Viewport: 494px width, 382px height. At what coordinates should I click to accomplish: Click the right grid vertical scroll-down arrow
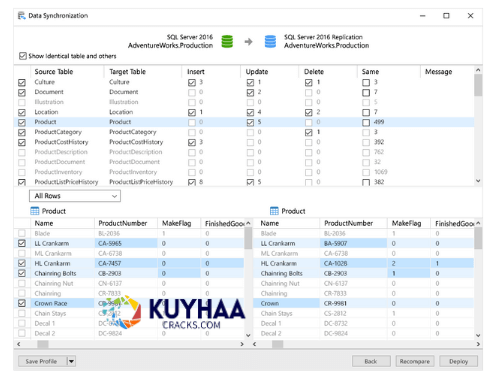point(478,335)
